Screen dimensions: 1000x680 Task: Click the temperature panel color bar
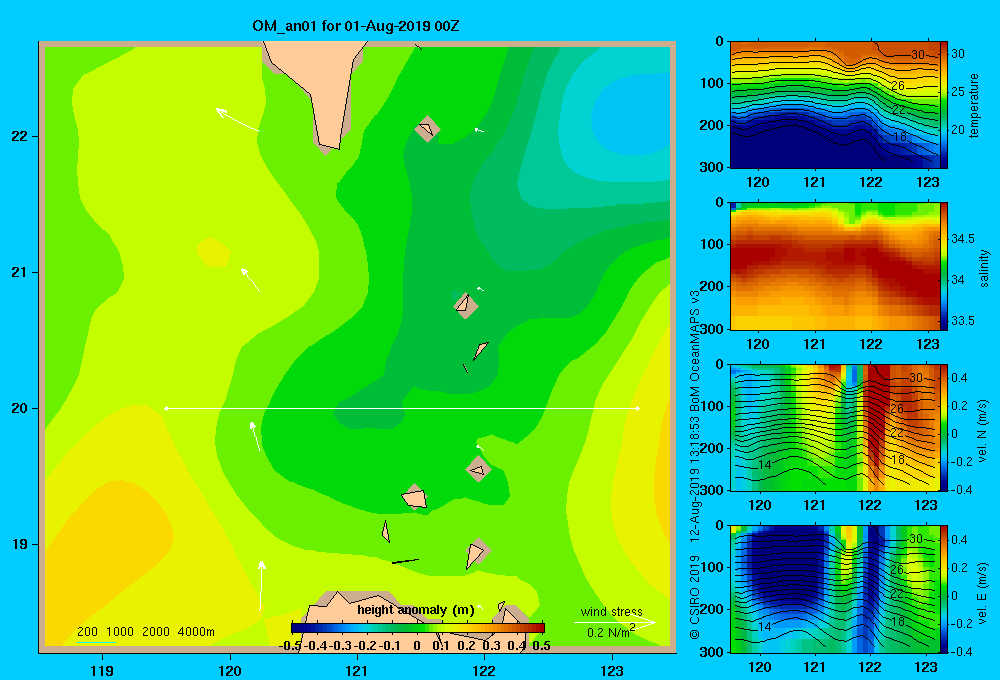pos(944,105)
